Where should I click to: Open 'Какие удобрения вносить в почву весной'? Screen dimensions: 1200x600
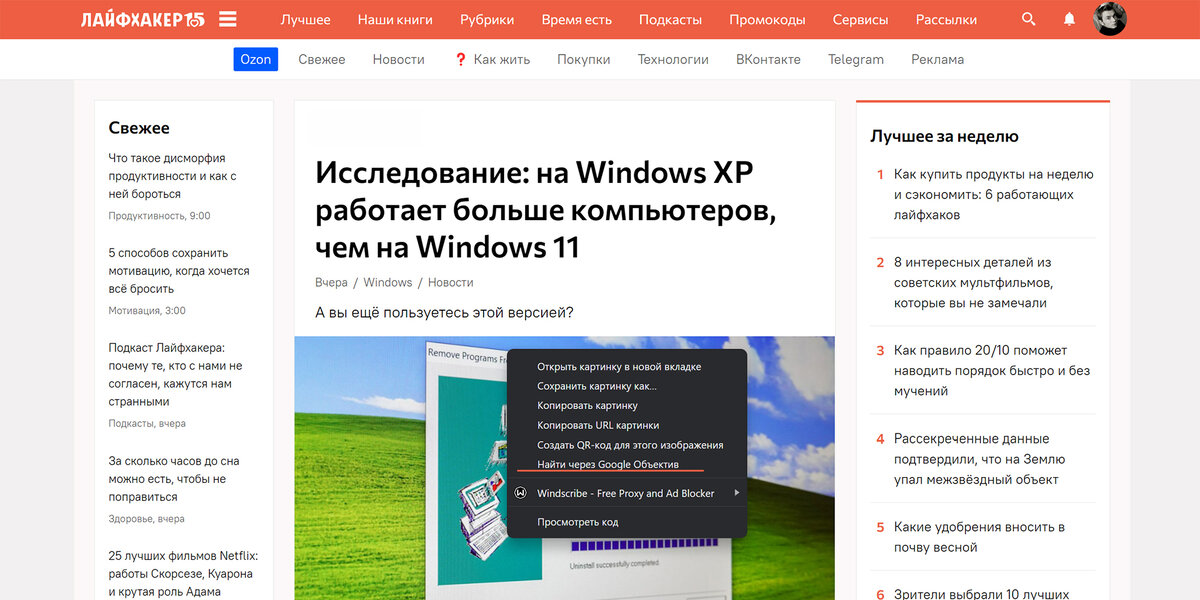979,537
